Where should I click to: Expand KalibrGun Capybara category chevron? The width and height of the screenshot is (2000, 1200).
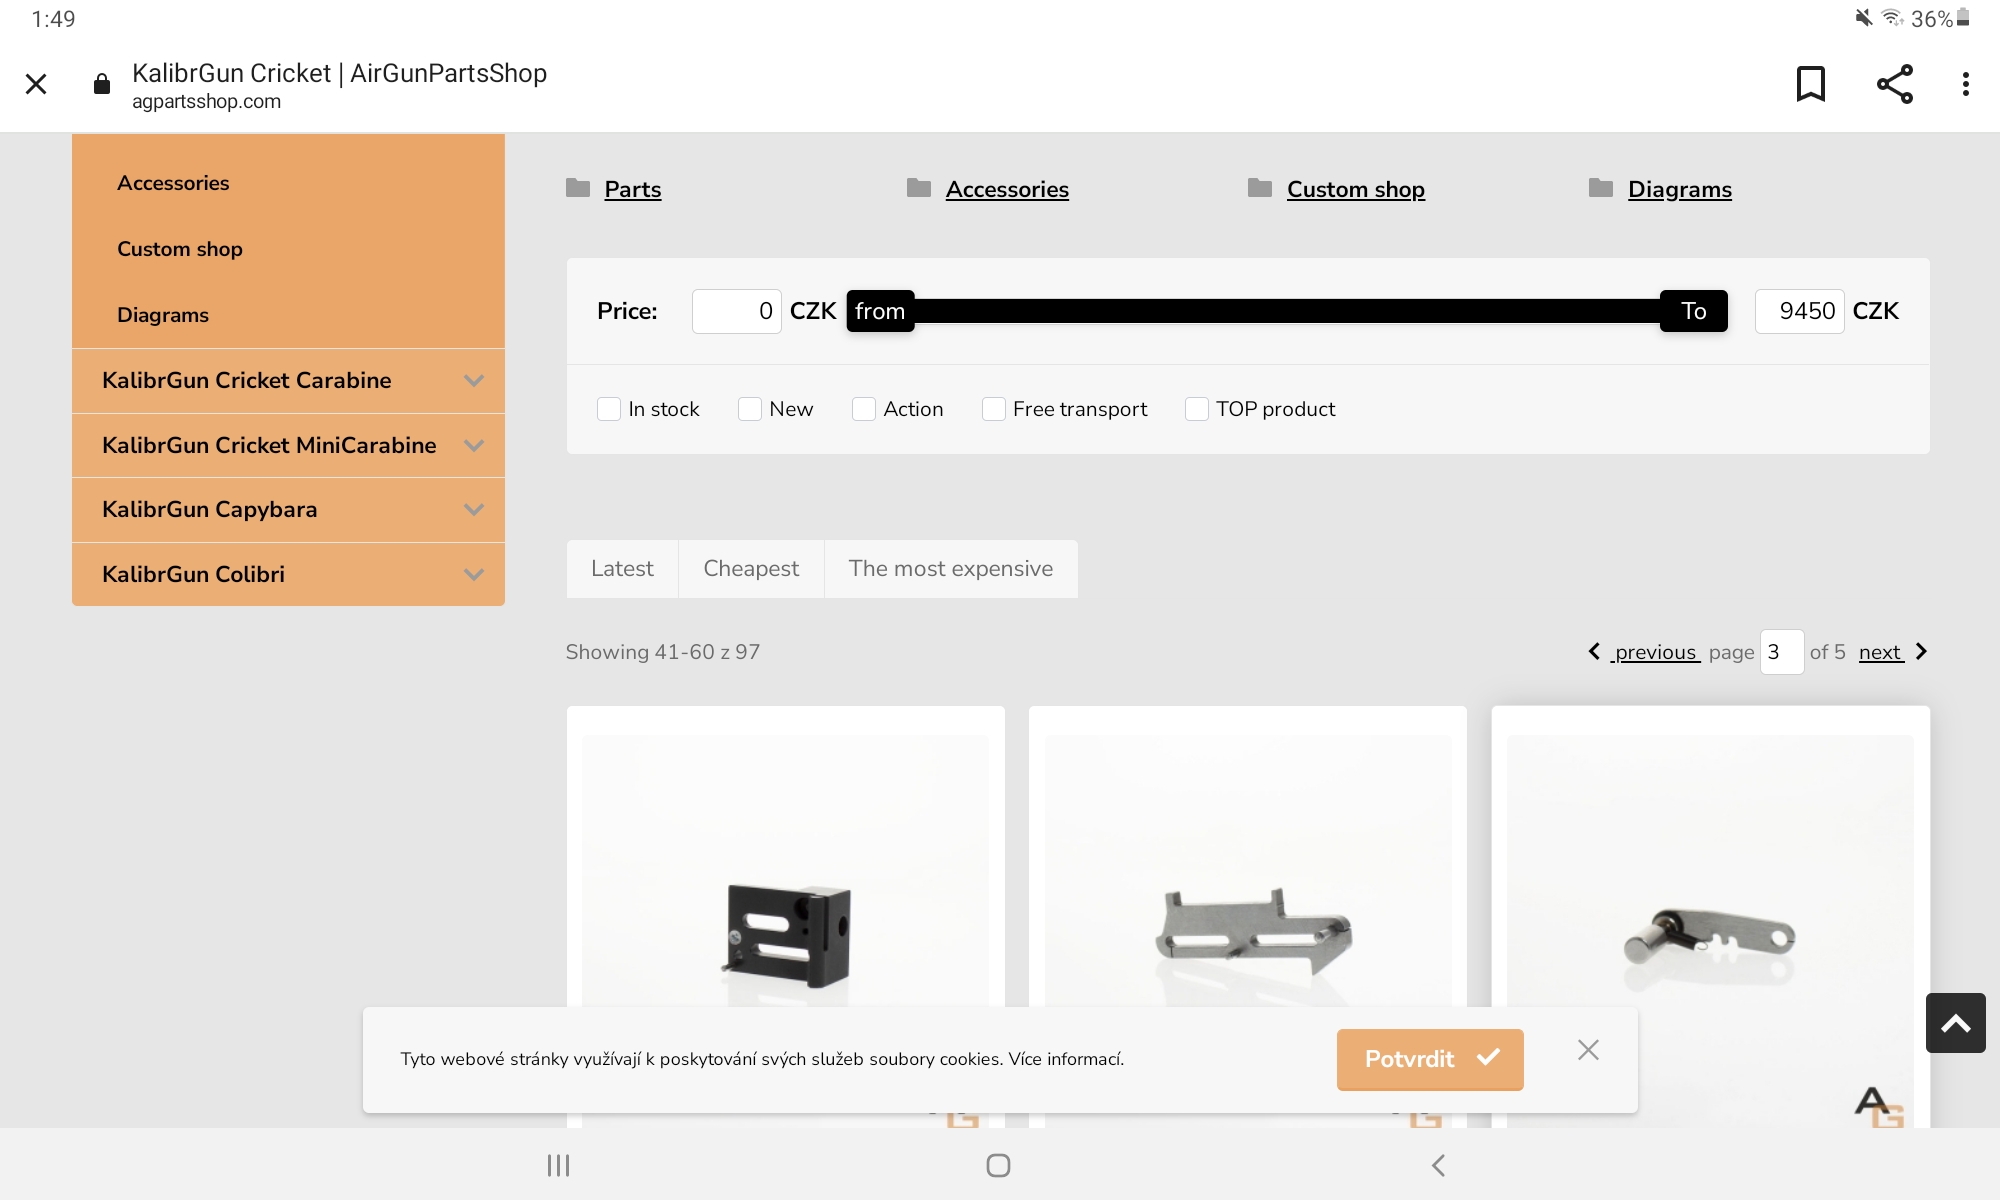click(x=474, y=510)
